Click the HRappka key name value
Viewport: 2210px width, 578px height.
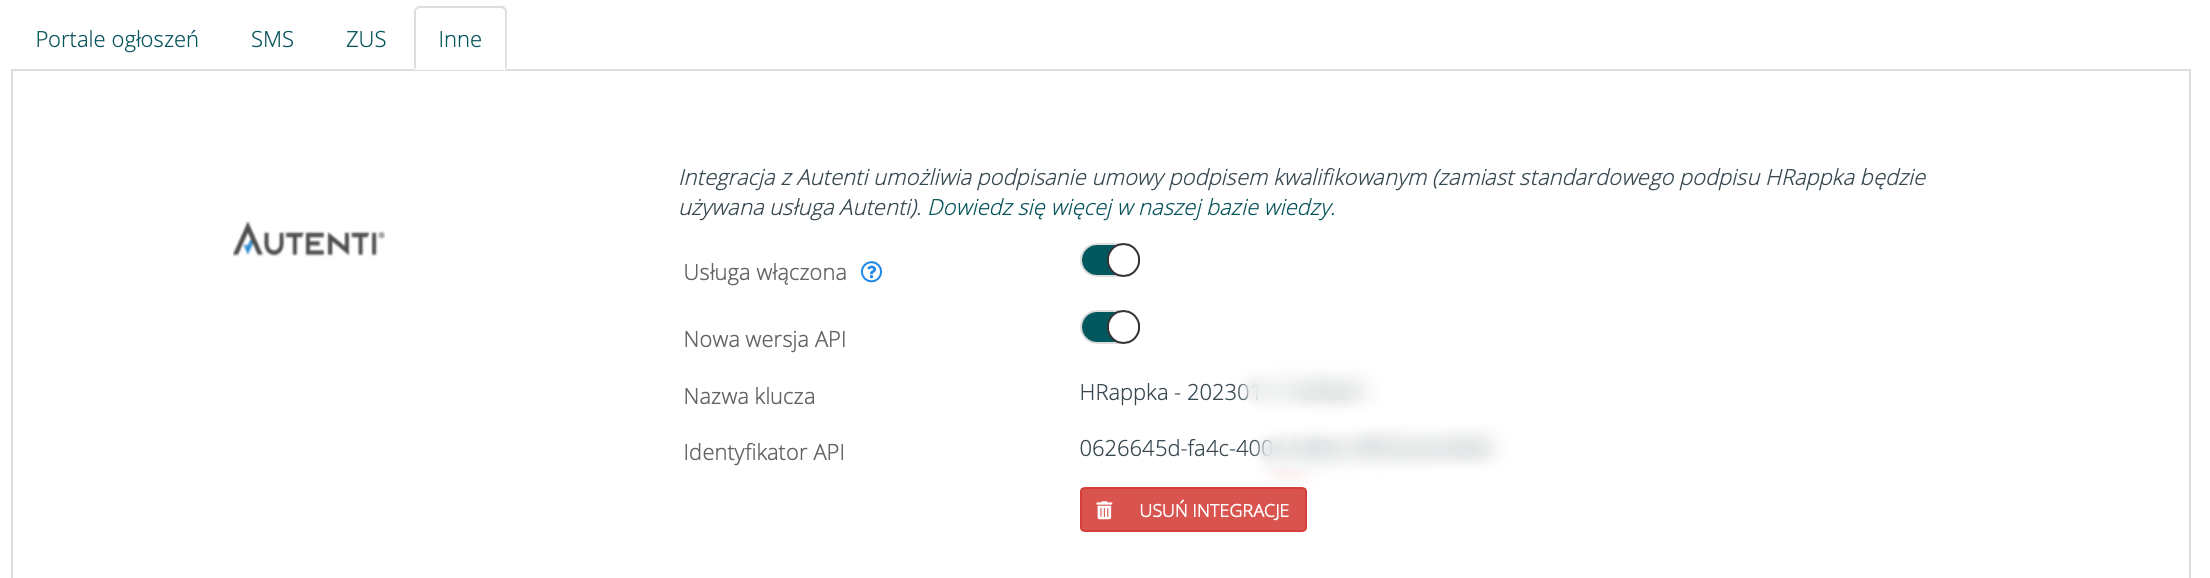[x=1164, y=392]
